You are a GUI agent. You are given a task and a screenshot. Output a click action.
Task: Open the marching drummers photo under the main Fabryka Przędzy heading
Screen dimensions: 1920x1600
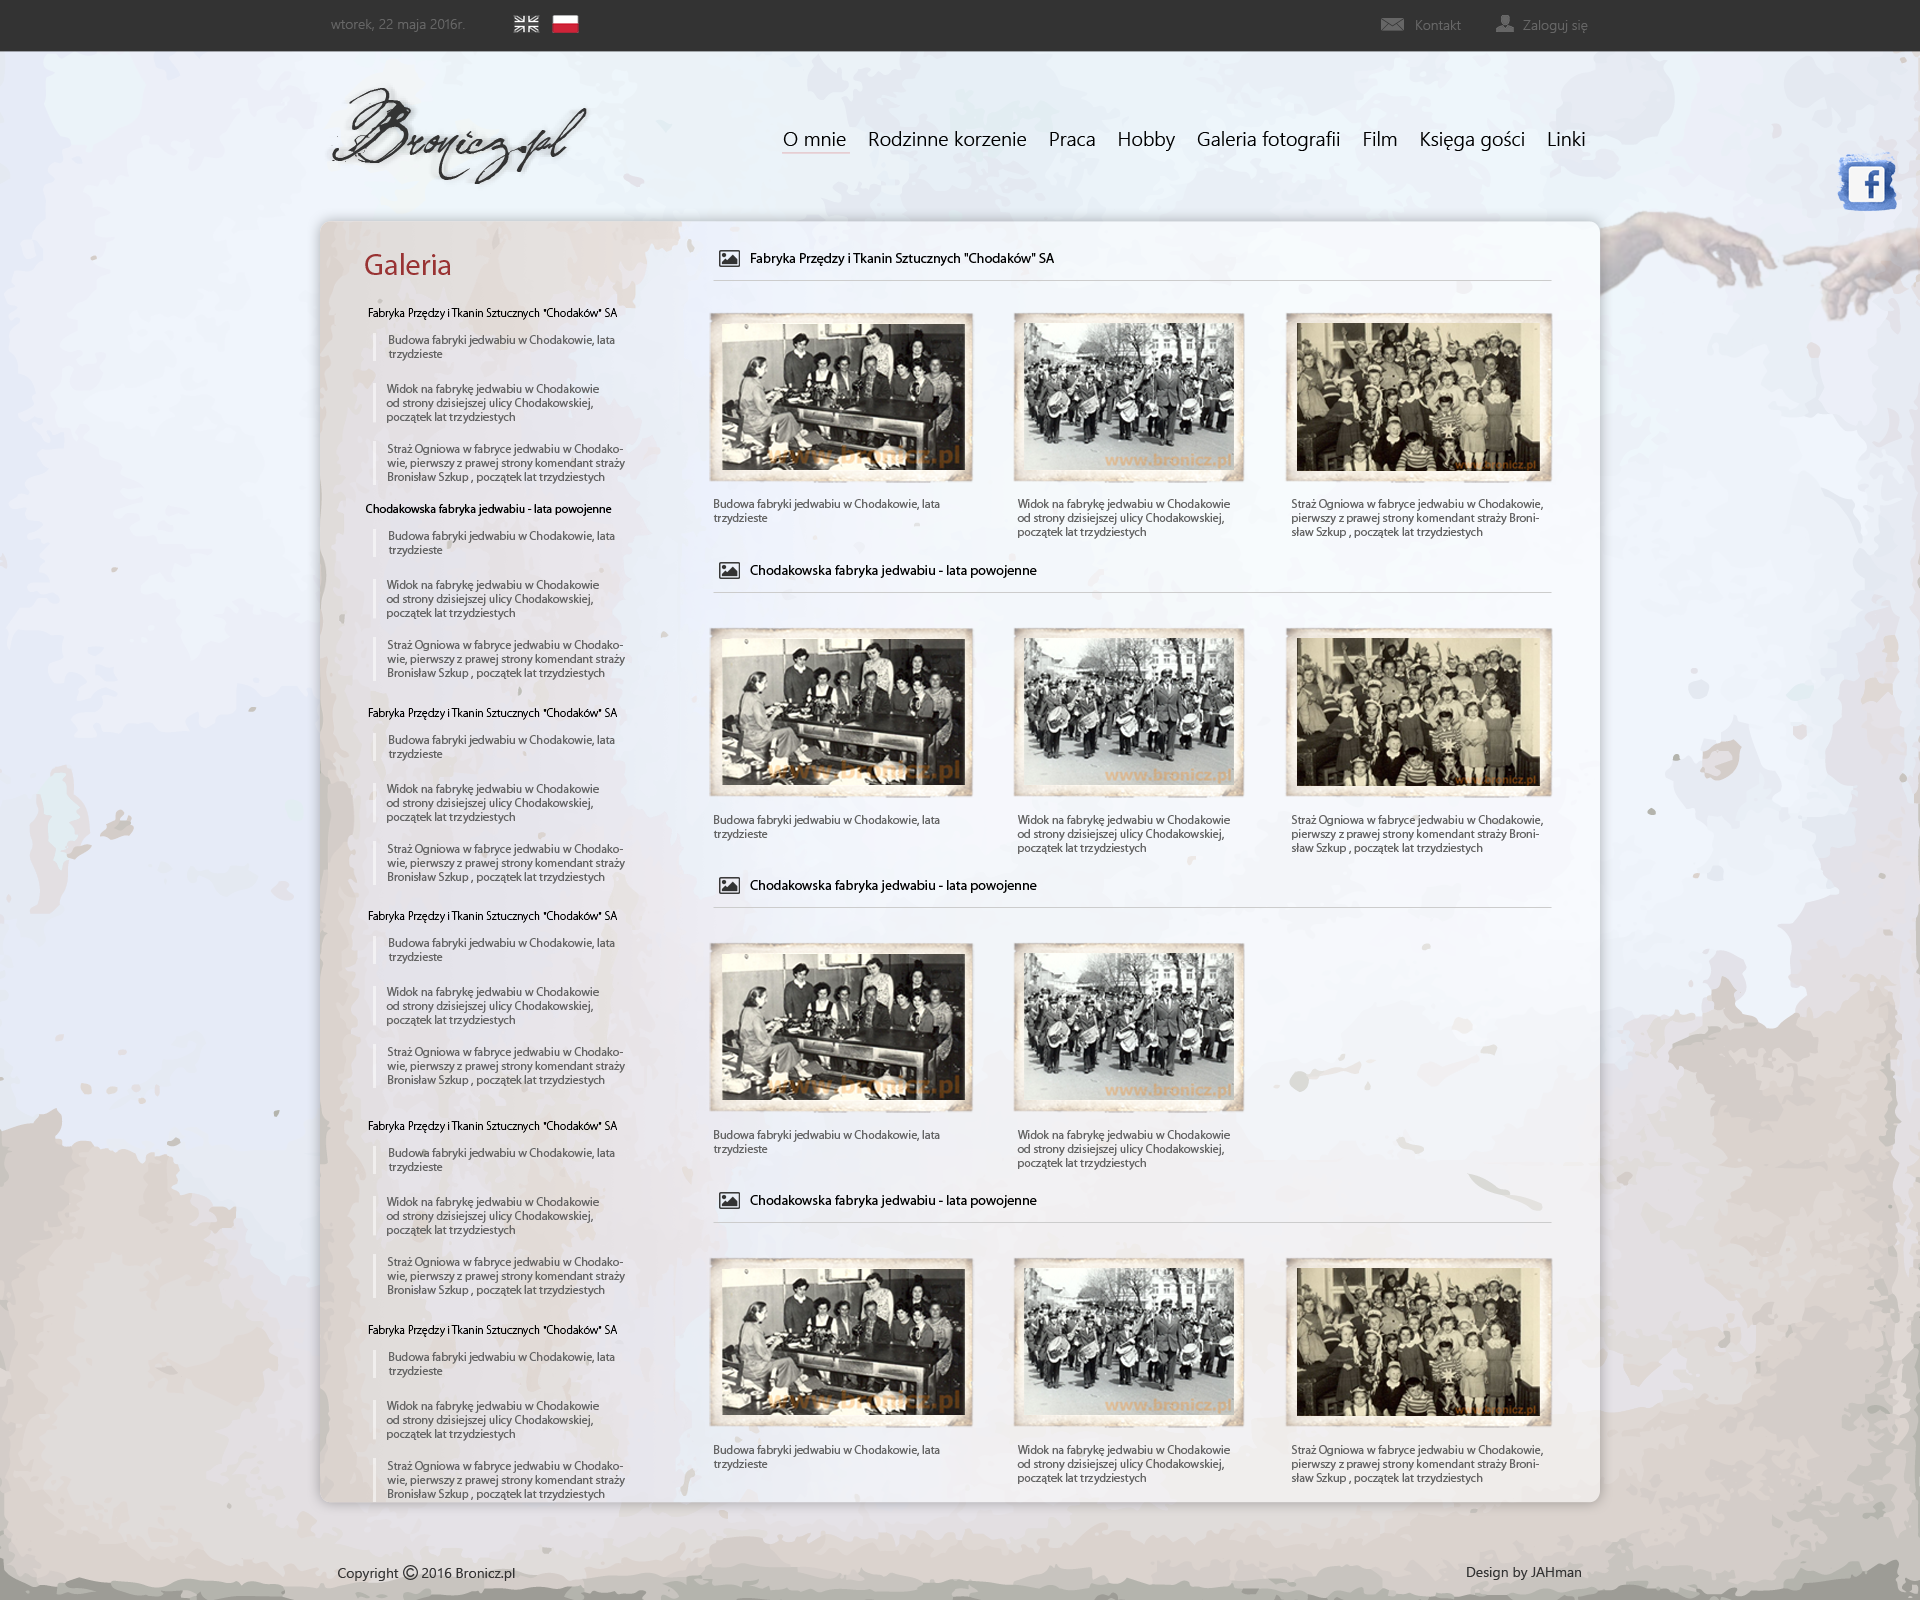pyautogui.click(x=1129, y=397)
